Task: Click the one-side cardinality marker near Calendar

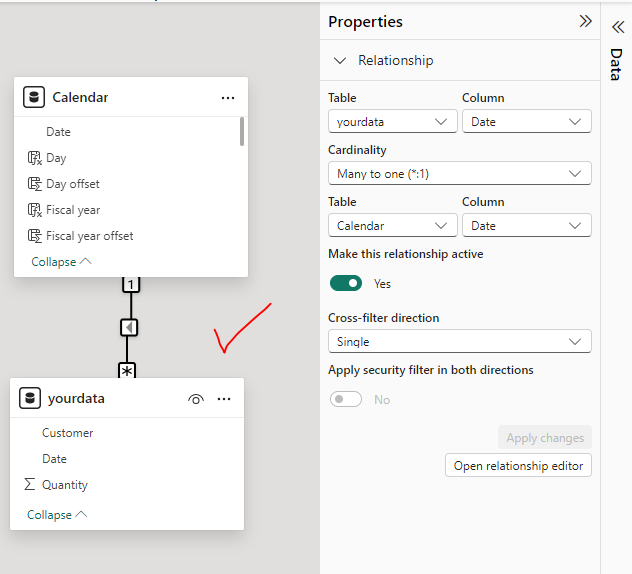Action: tap(131, 285)
